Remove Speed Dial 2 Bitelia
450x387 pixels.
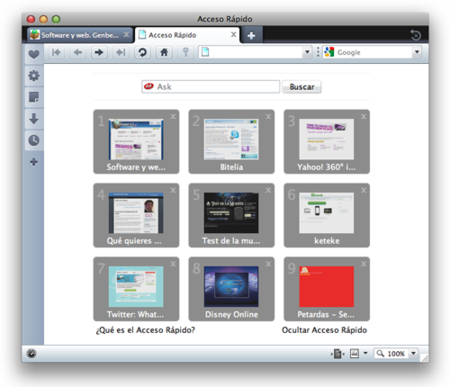pos(268,117)
